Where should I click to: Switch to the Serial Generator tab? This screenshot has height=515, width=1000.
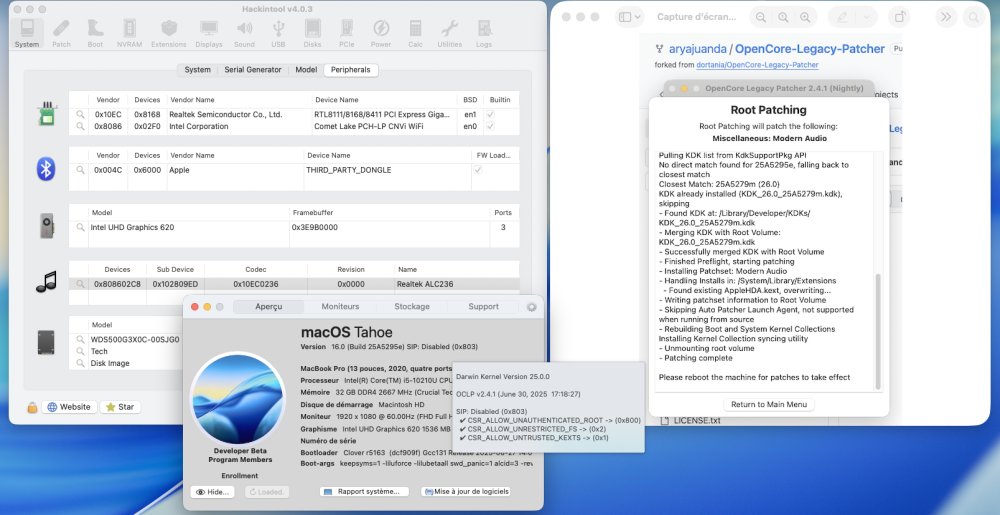[x=253, y=70]
